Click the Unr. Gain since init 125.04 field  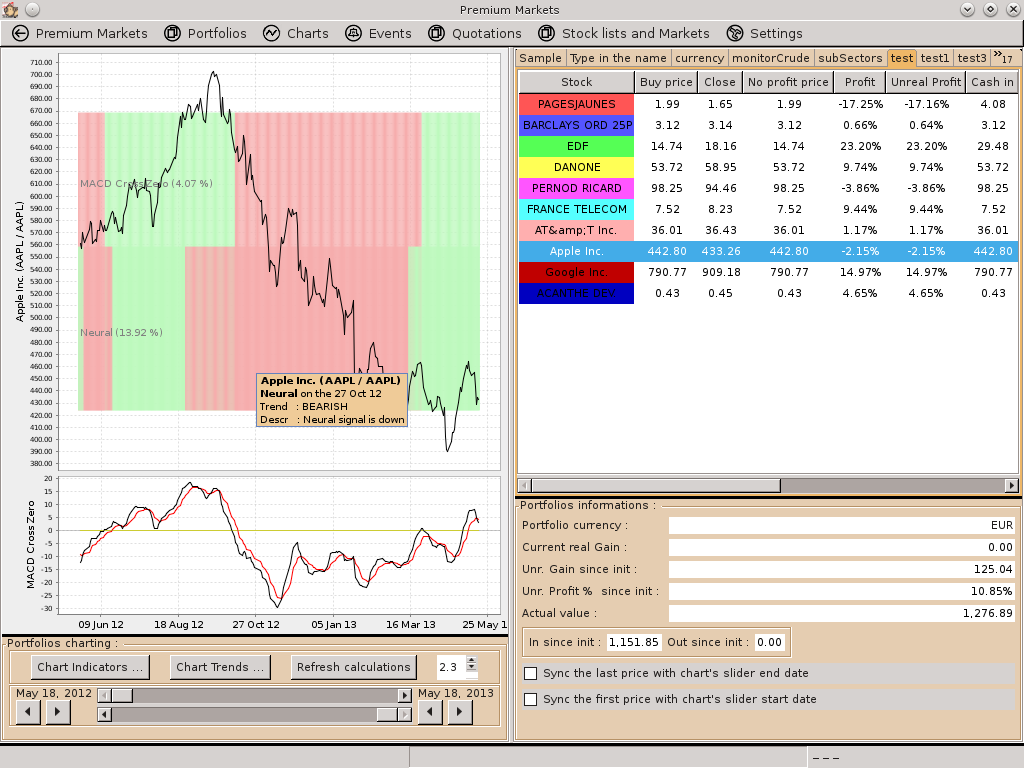click(842, 569)
